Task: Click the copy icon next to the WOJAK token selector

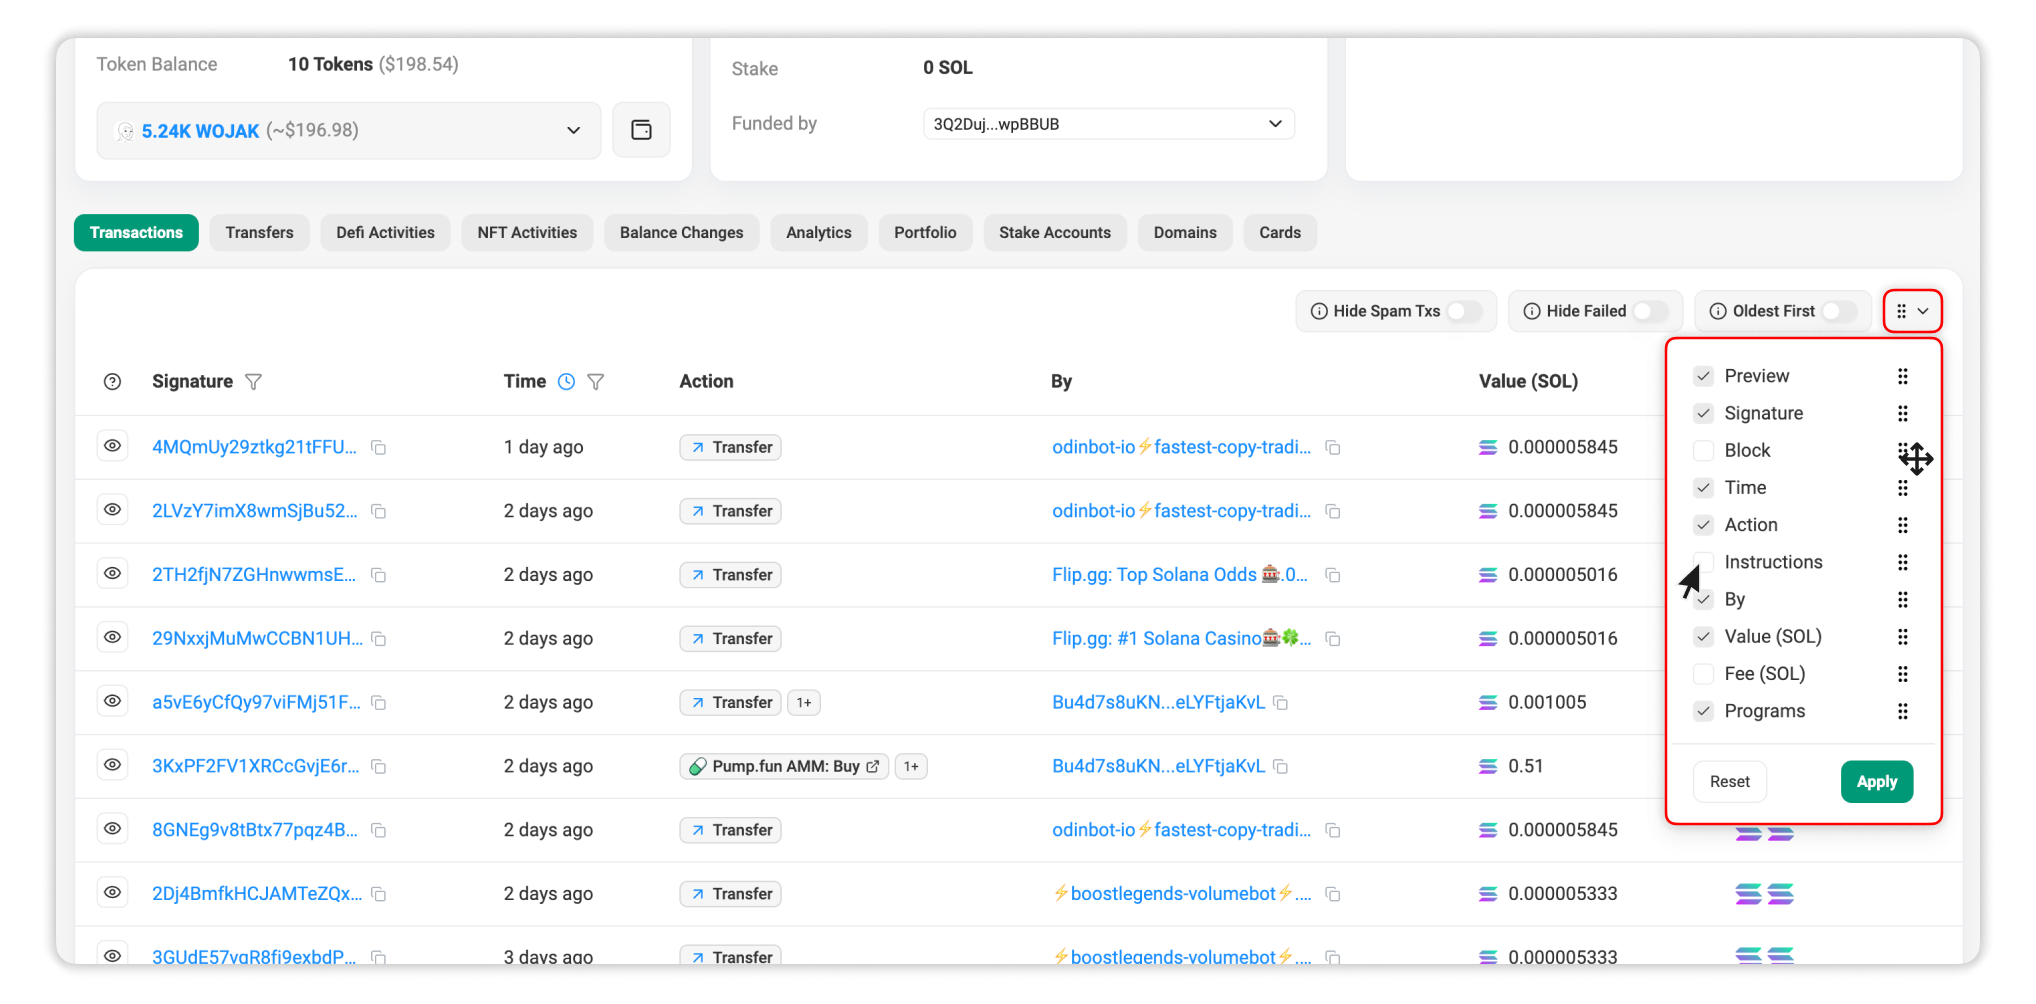Action: [x=641, y=130]
